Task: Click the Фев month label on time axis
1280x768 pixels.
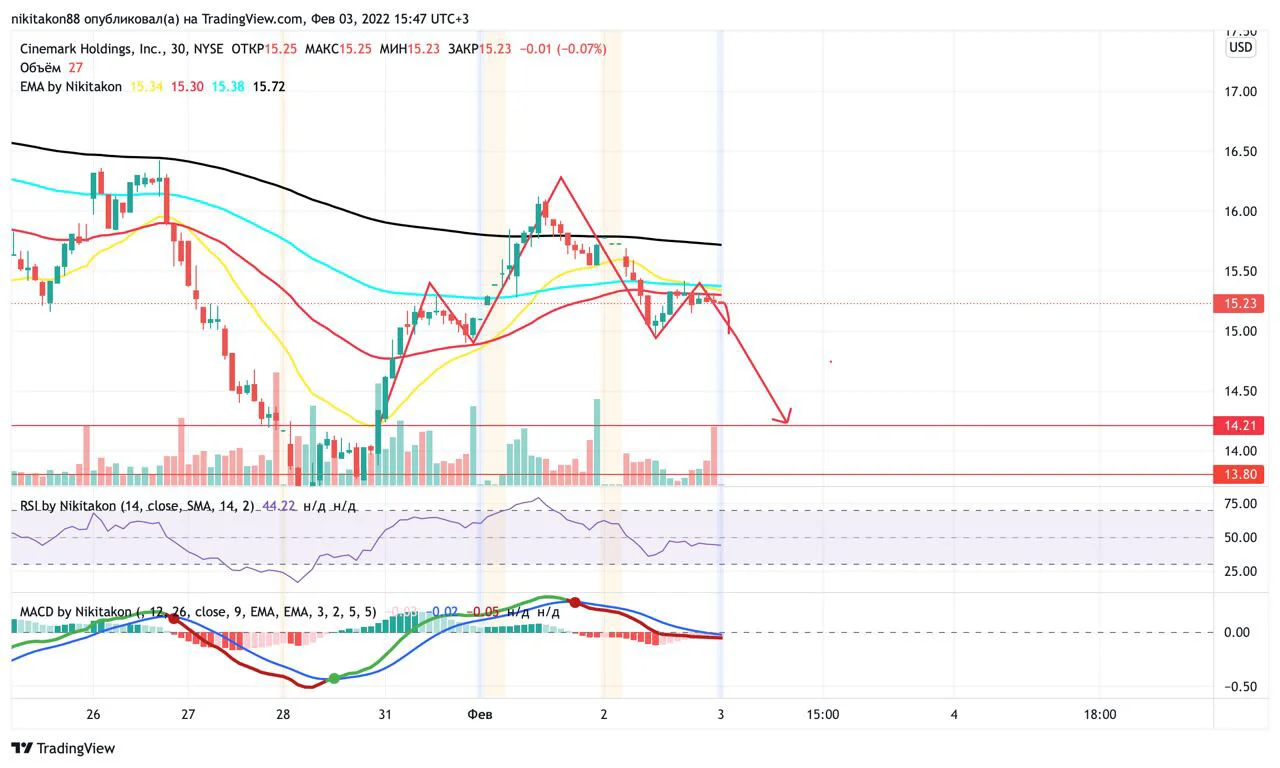Action: 480,714
